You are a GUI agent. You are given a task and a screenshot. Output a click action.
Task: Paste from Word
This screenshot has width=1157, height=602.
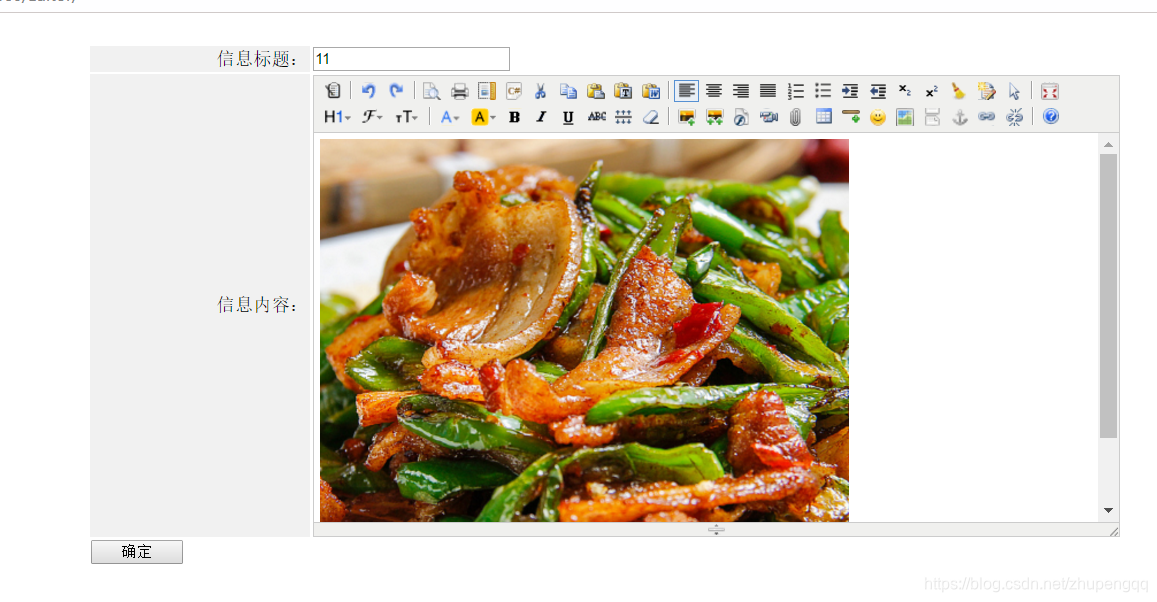coord(651,91)
